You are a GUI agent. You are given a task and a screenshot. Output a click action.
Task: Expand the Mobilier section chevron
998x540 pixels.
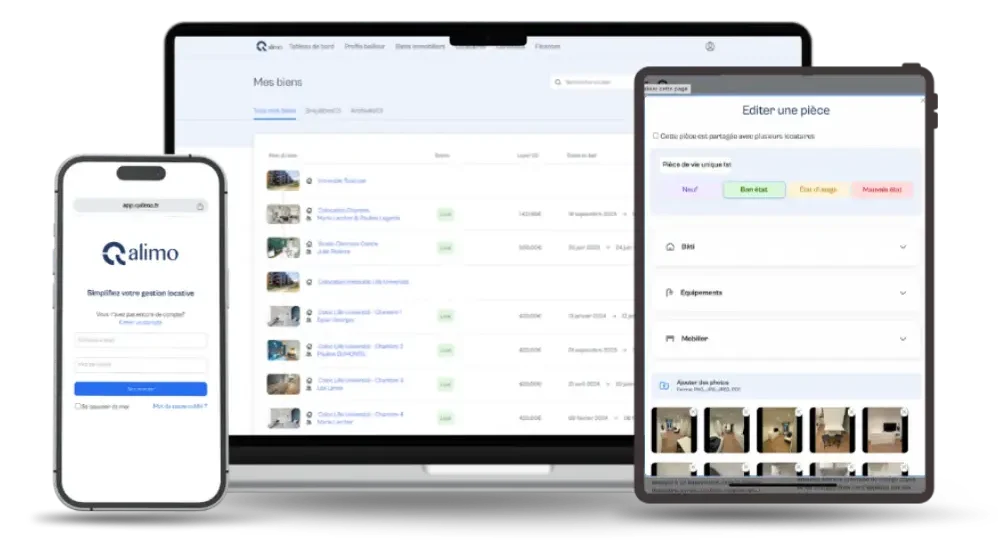[903, 339]
